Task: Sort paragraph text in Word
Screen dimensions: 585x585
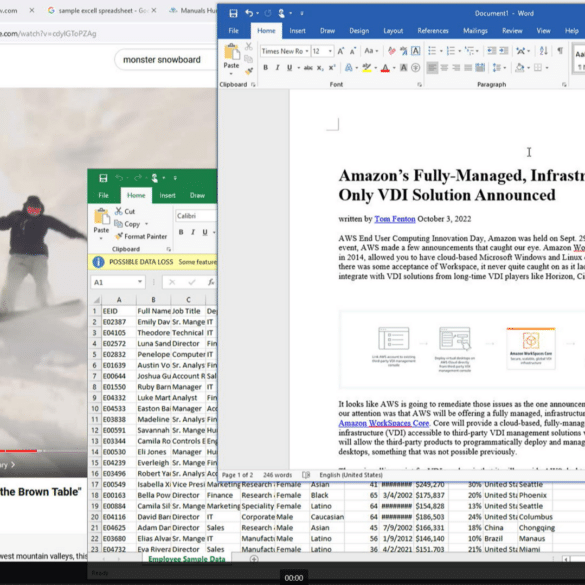Action: (x=543, y=51)
